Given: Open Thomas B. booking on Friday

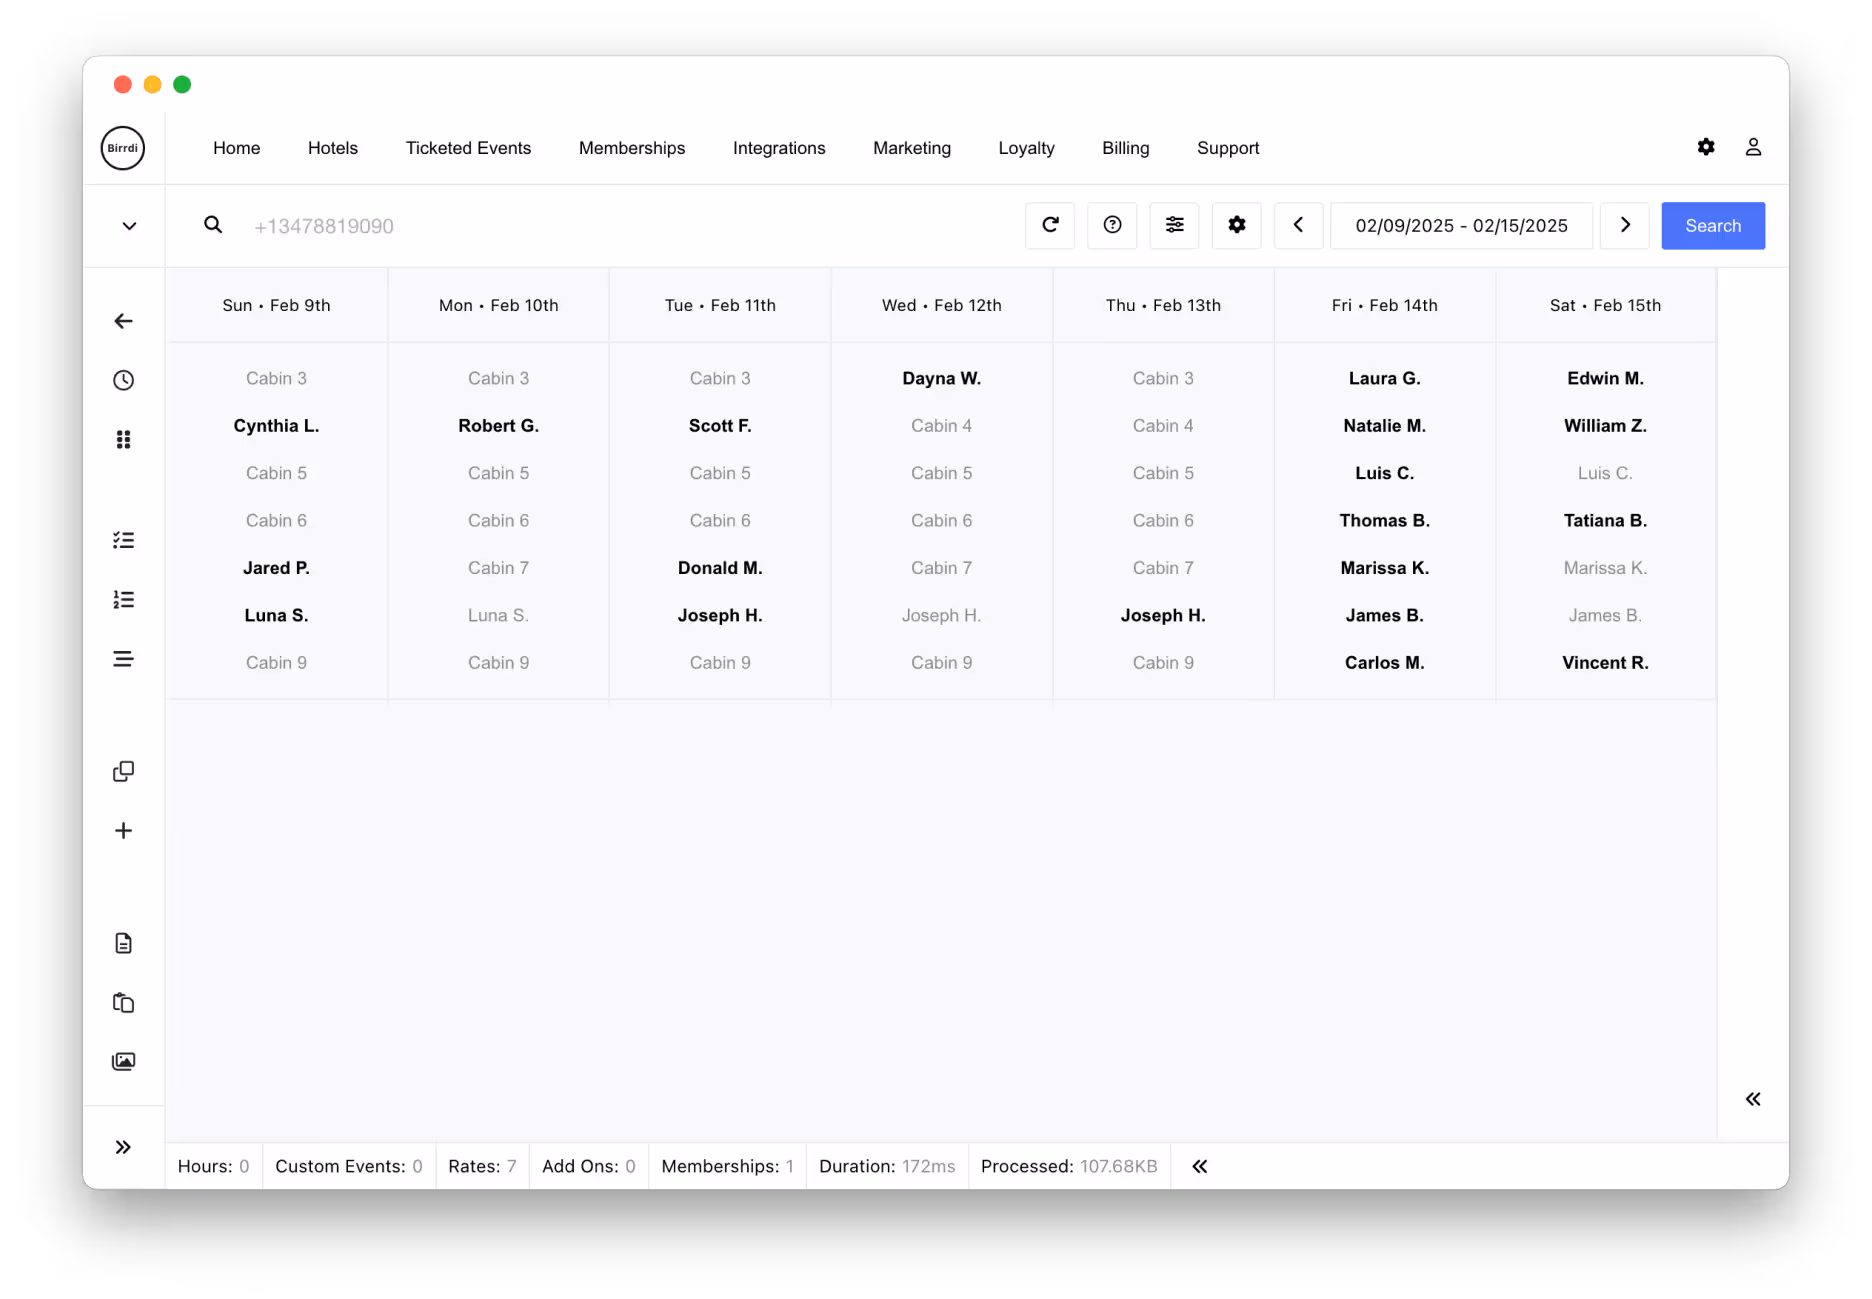Looking at the screenshot, I should (1384, 520).
